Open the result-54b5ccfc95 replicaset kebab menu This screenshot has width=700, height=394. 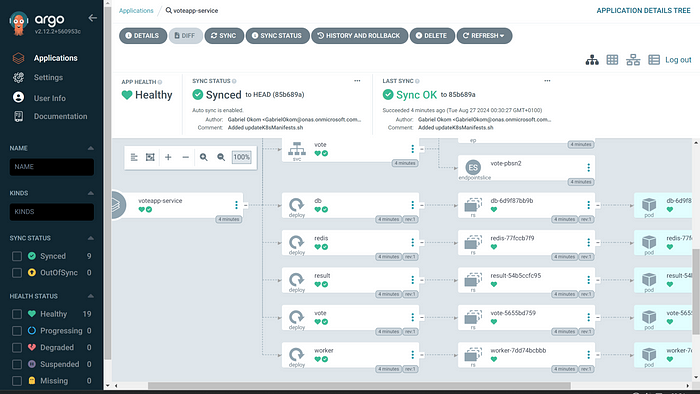pos(588,280)
